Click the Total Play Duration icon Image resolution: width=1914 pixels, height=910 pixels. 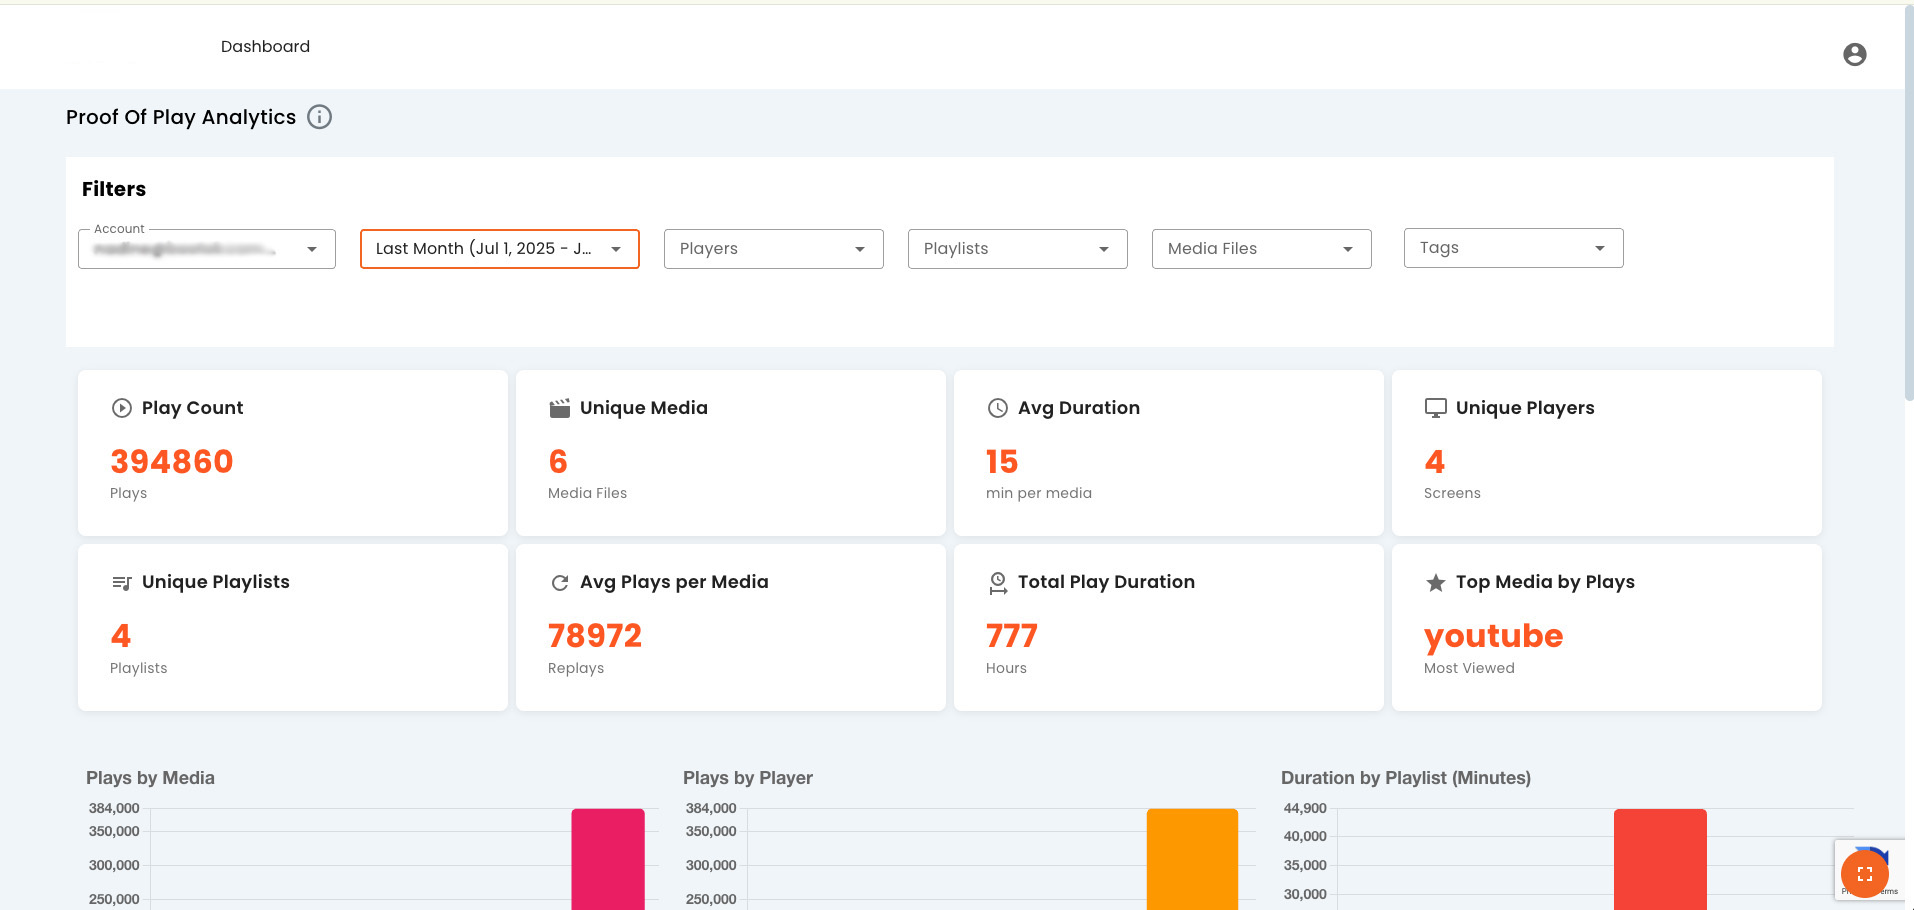pyautogui.click(x=998, y=583)
